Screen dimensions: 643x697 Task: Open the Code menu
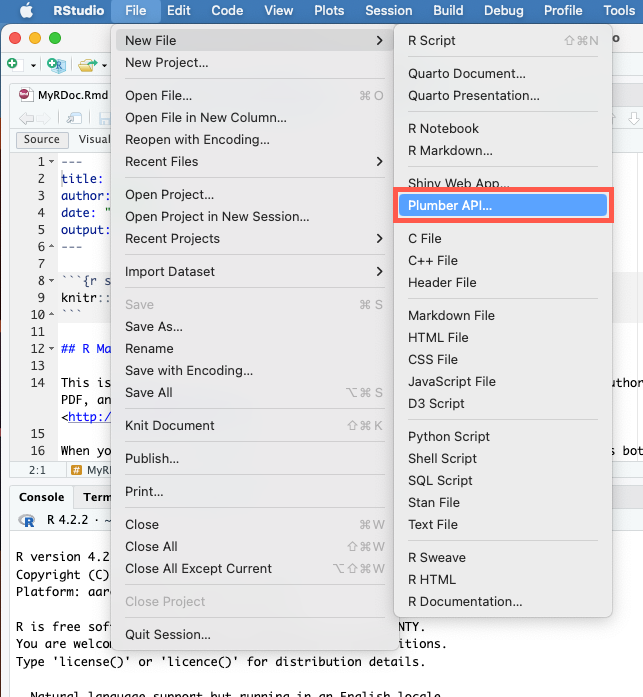click(227, 11)
